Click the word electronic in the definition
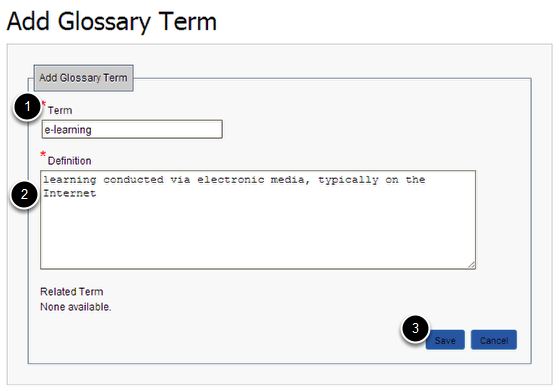560x391 pixels. pos(231,180)
